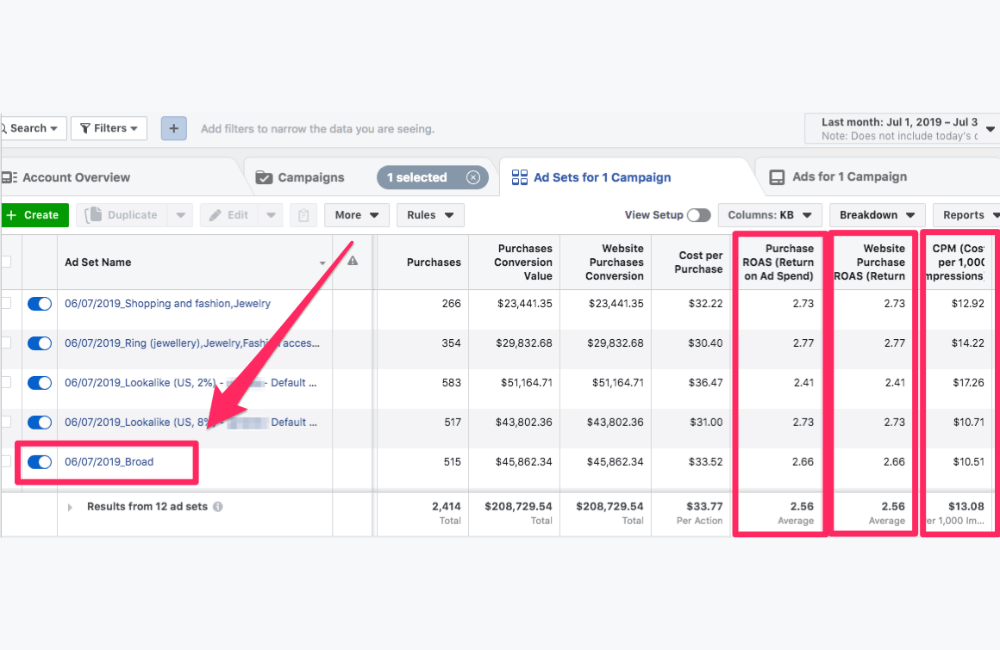Open 06/07/2019_Ring (jewellery) ad set link
The width and height of the screenshot is (1000, 650).
(192, 343)
